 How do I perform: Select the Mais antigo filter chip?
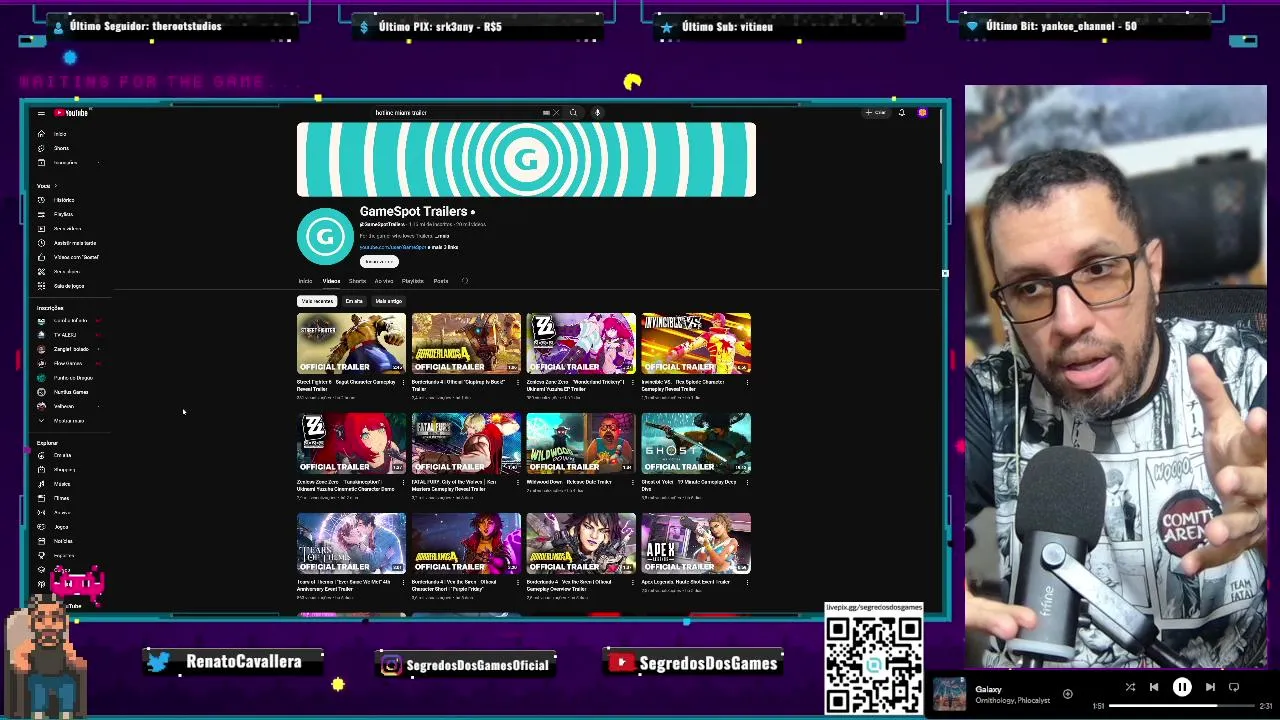click(x=389, y=301)
